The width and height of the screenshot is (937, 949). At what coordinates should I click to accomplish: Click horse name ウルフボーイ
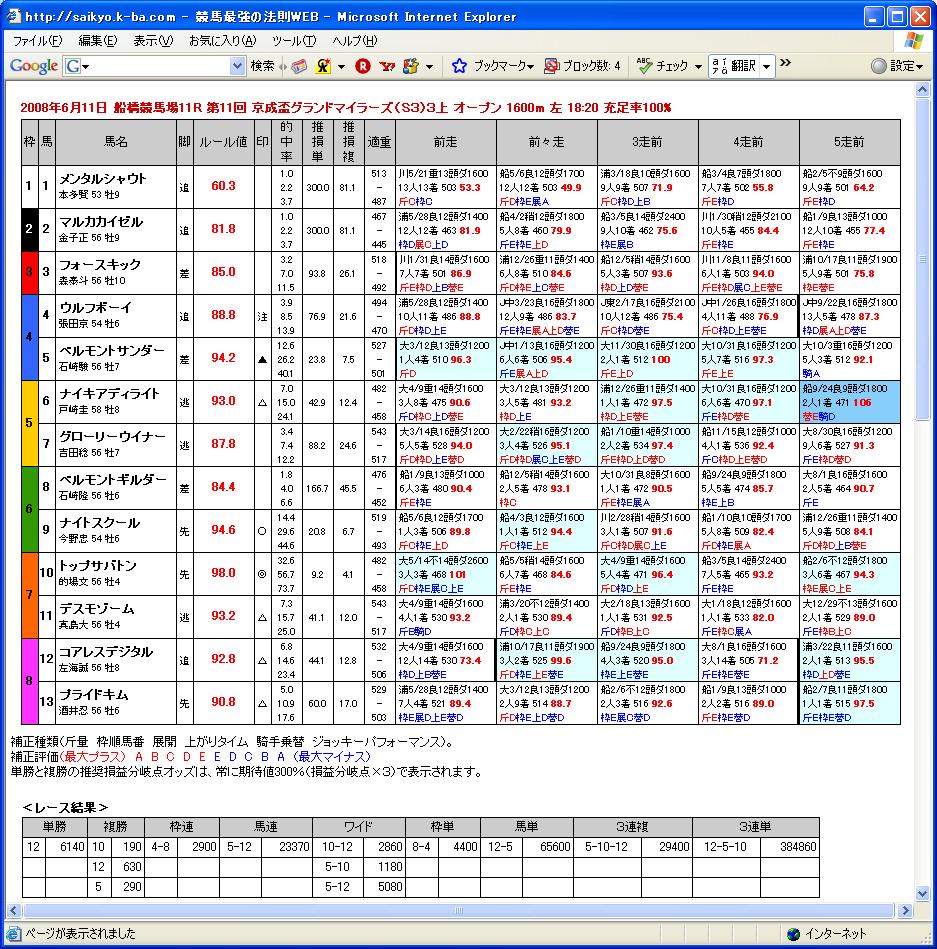(96, 307)
